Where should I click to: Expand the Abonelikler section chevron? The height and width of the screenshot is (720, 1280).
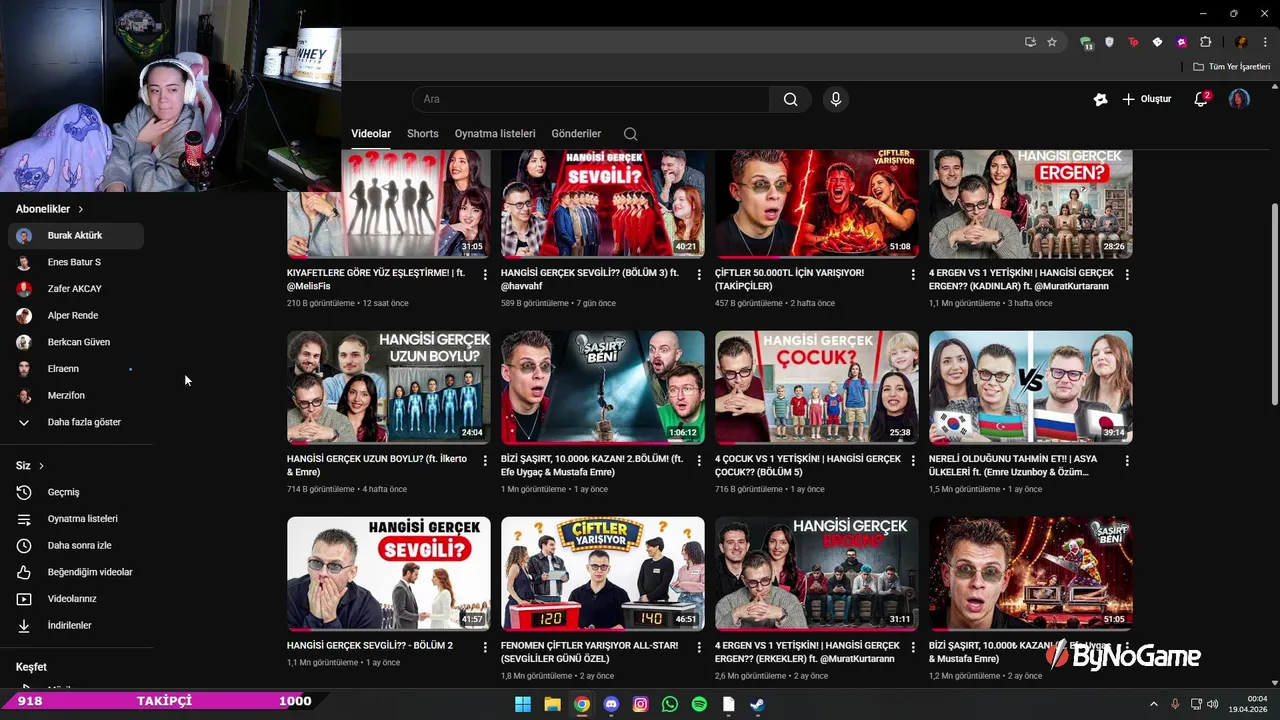(81, 209)
